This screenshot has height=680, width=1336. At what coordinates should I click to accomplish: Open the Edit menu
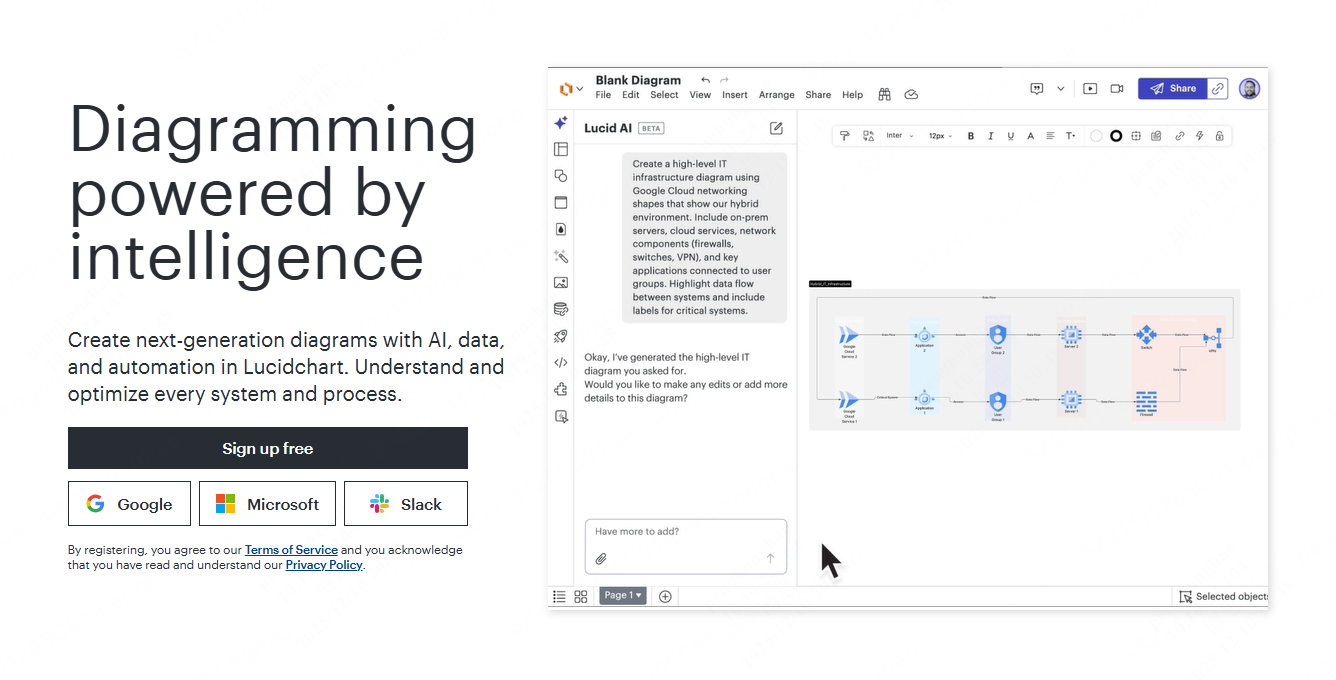630,95
